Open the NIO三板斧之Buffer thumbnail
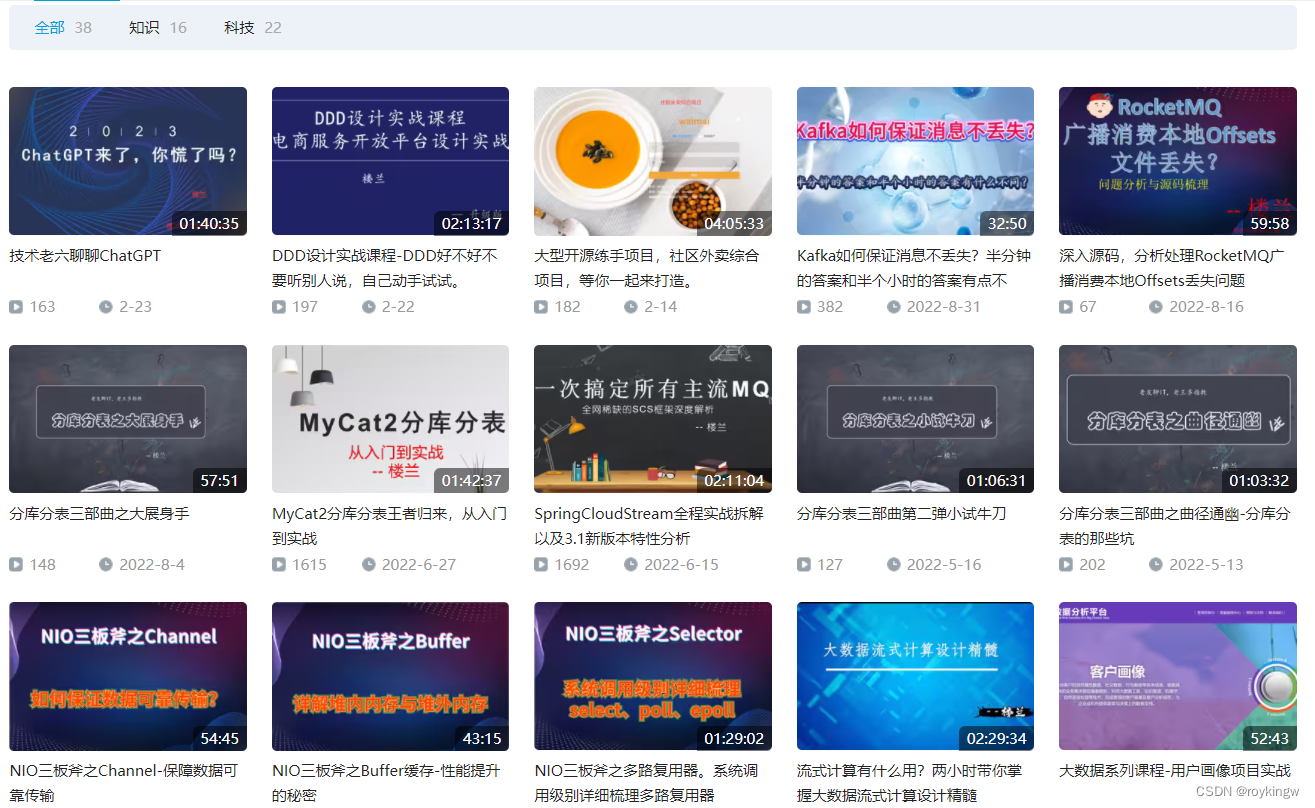 point(390,676)
